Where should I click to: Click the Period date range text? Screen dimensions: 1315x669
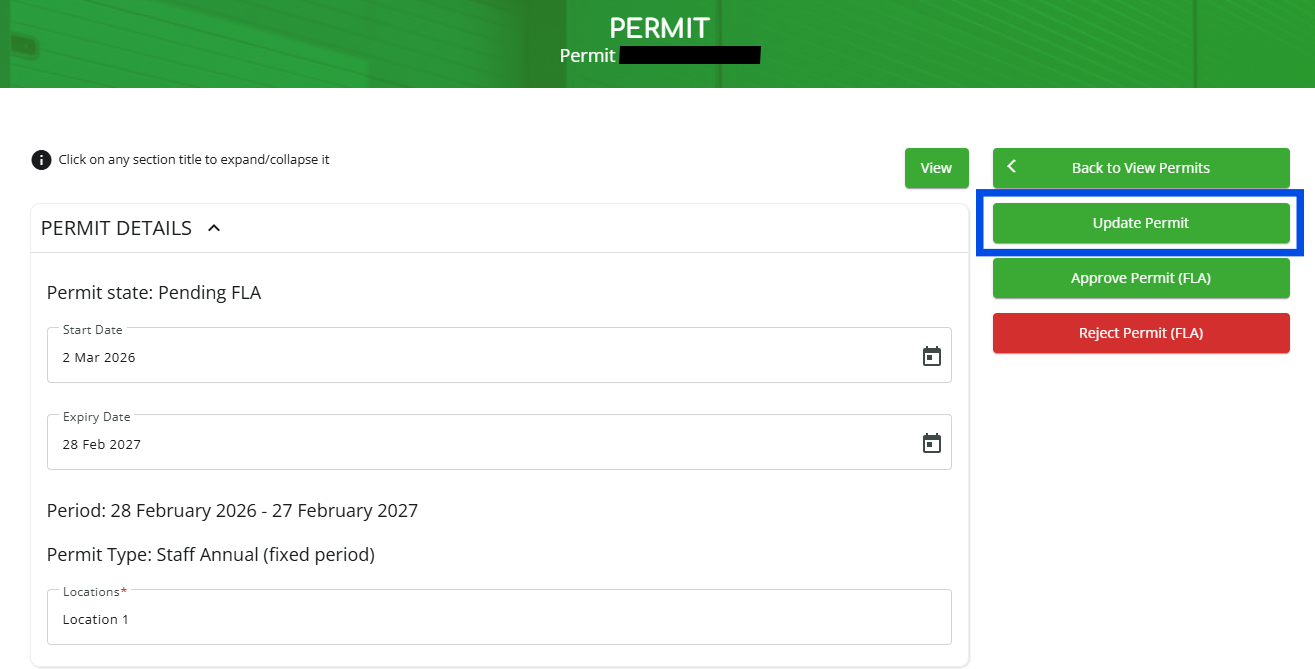[x=232, y=511]
